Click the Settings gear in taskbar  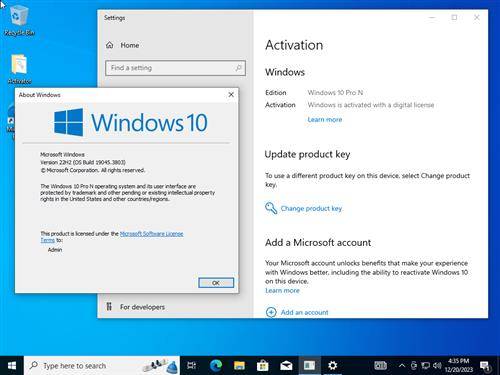pos(332,366)
